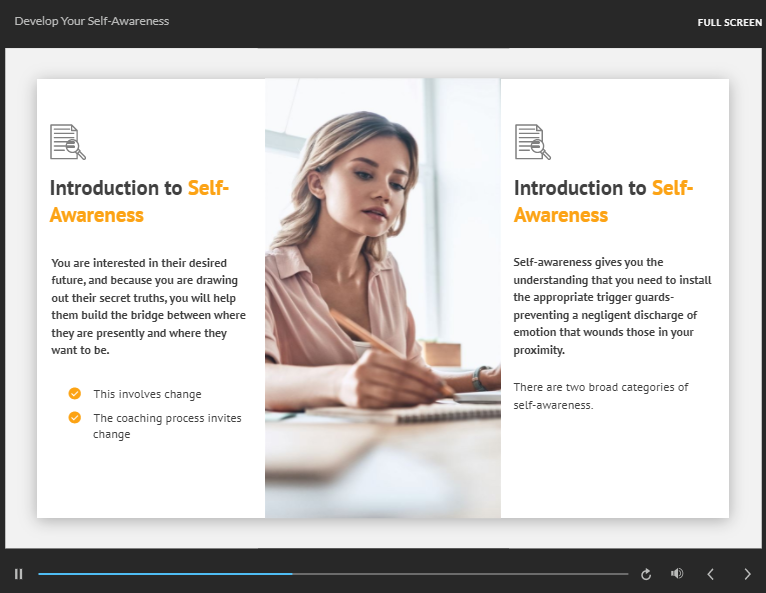Select 'The coaching process invites change' text
Image resolution: width=766 pixels, height=593 pixels.
pos(167,426)
